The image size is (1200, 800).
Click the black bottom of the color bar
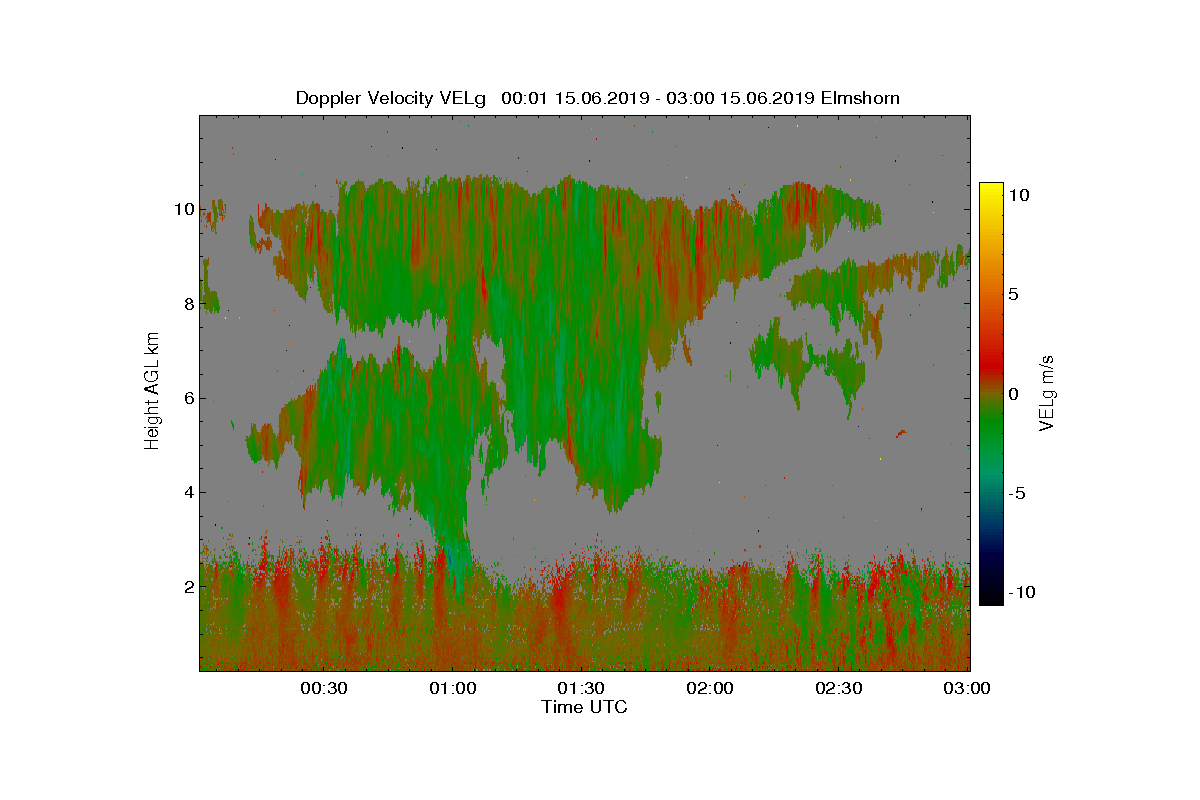tap(991, 599)
